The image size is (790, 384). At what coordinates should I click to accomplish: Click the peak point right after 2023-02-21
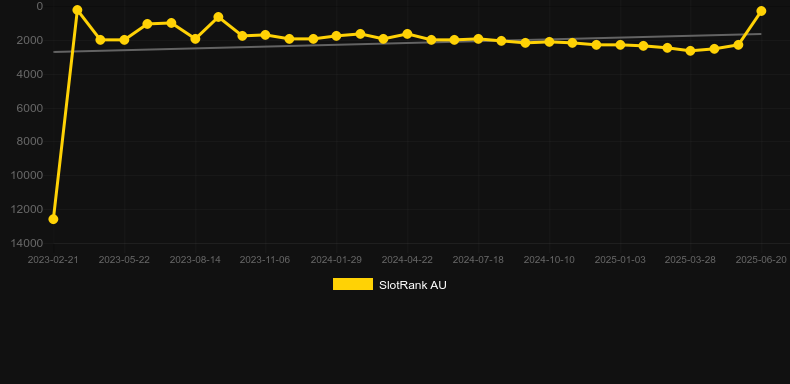[77, 10]
